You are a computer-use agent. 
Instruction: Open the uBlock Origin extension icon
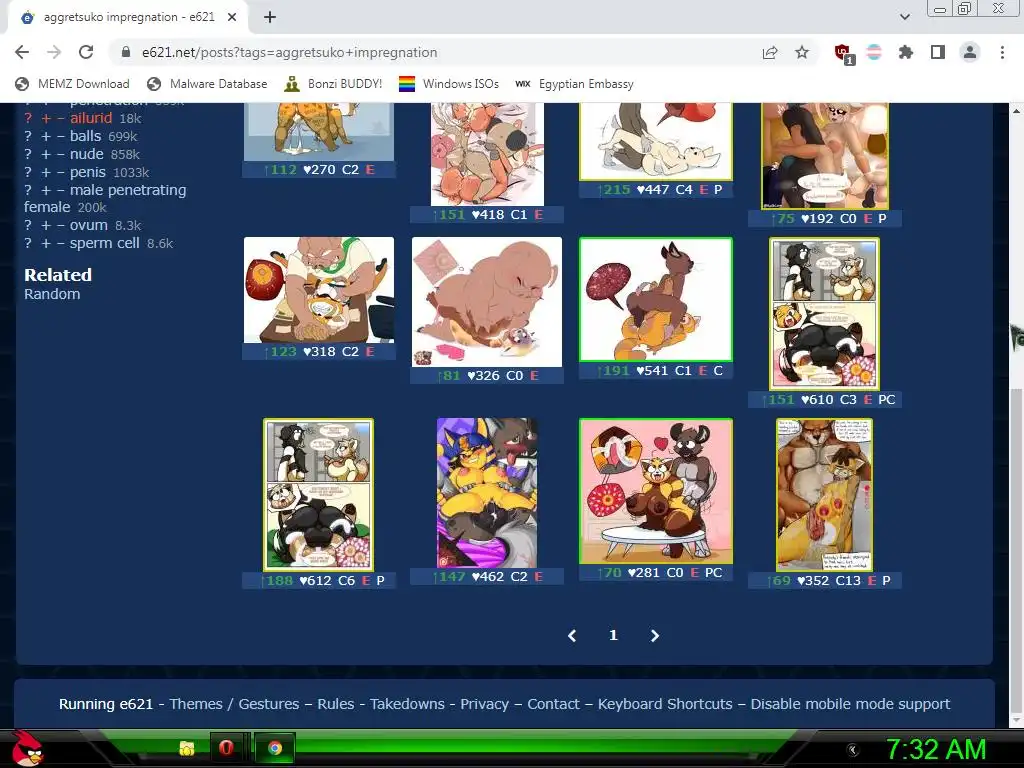click(843, 53)
